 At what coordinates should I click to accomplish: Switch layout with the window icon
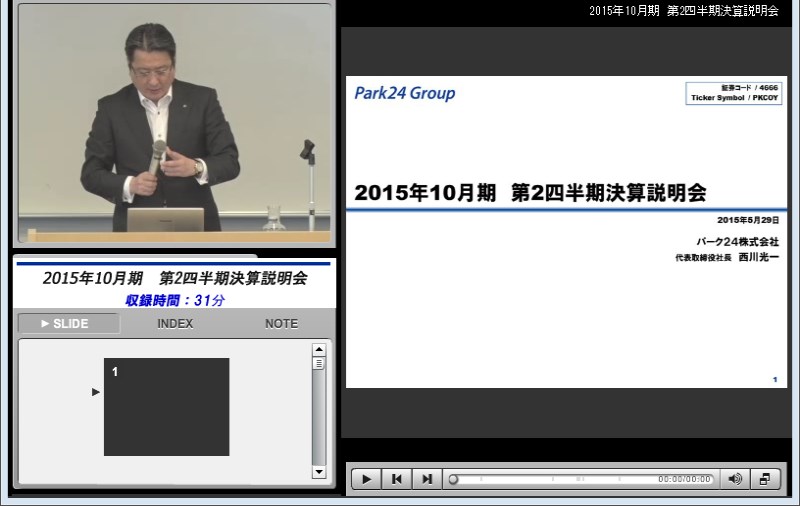[765, 479]
